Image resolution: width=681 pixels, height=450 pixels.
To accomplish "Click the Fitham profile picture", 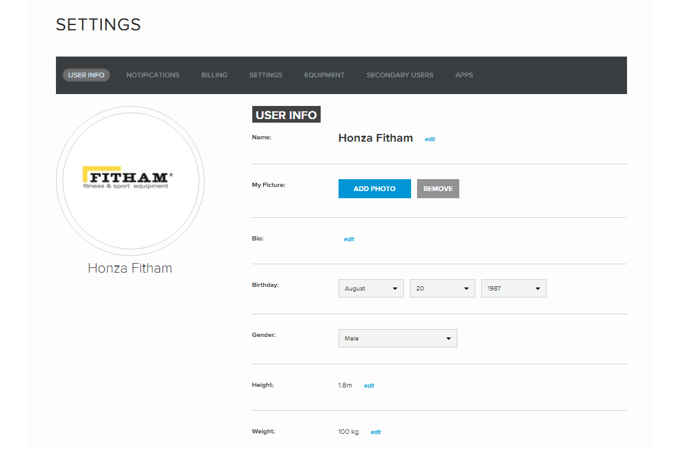I will pos(130,180).
